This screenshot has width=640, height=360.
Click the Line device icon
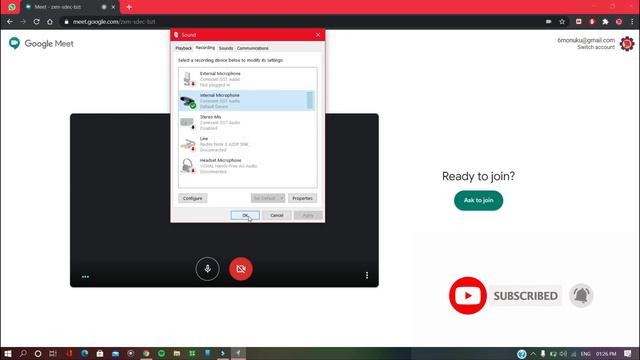click(x=188, y=144)
